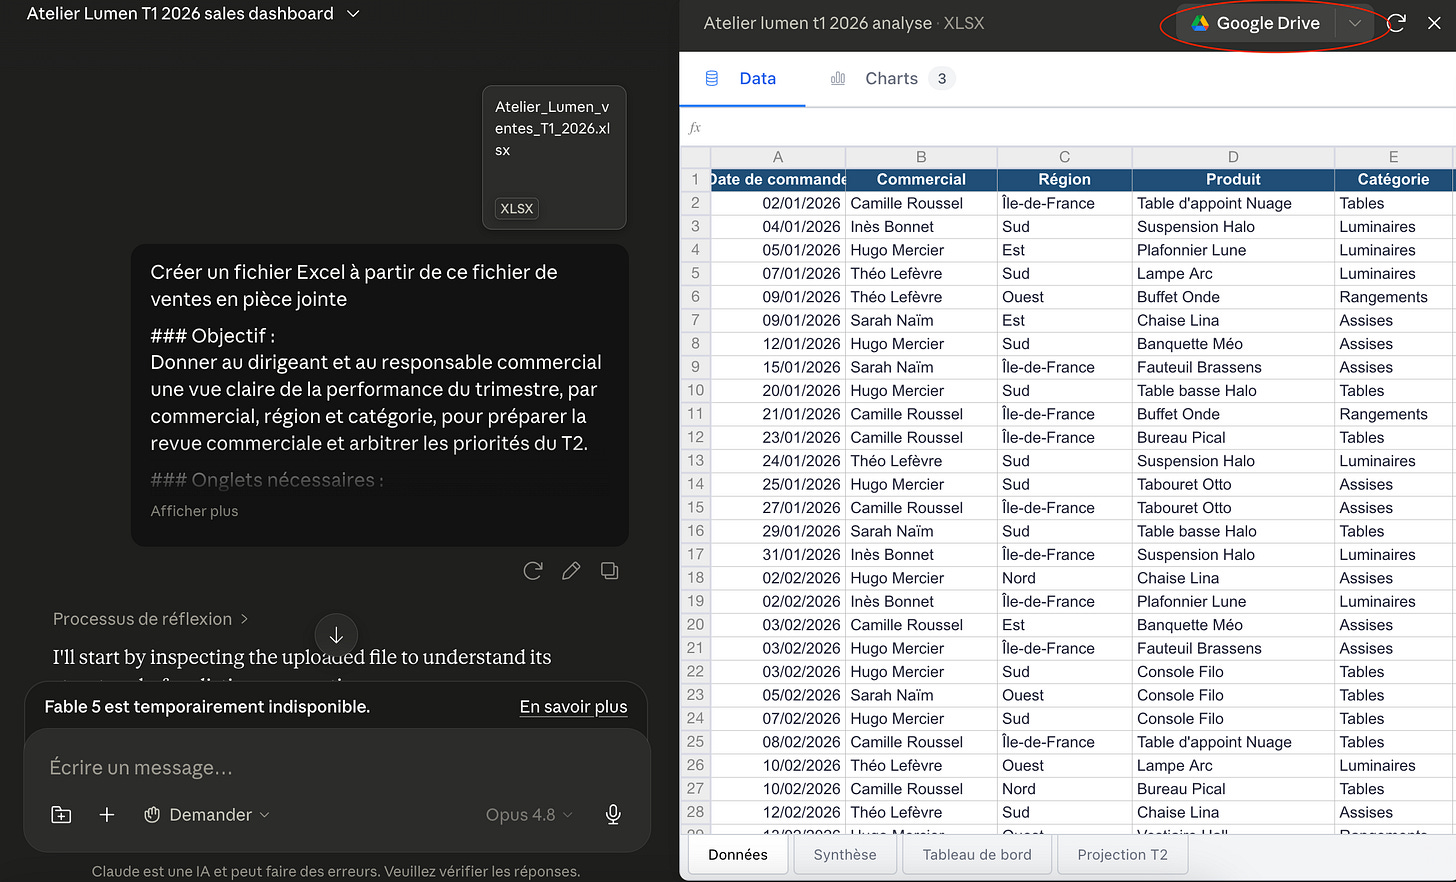
Task: Click the Produit header cell
Action: [1233, 180]
